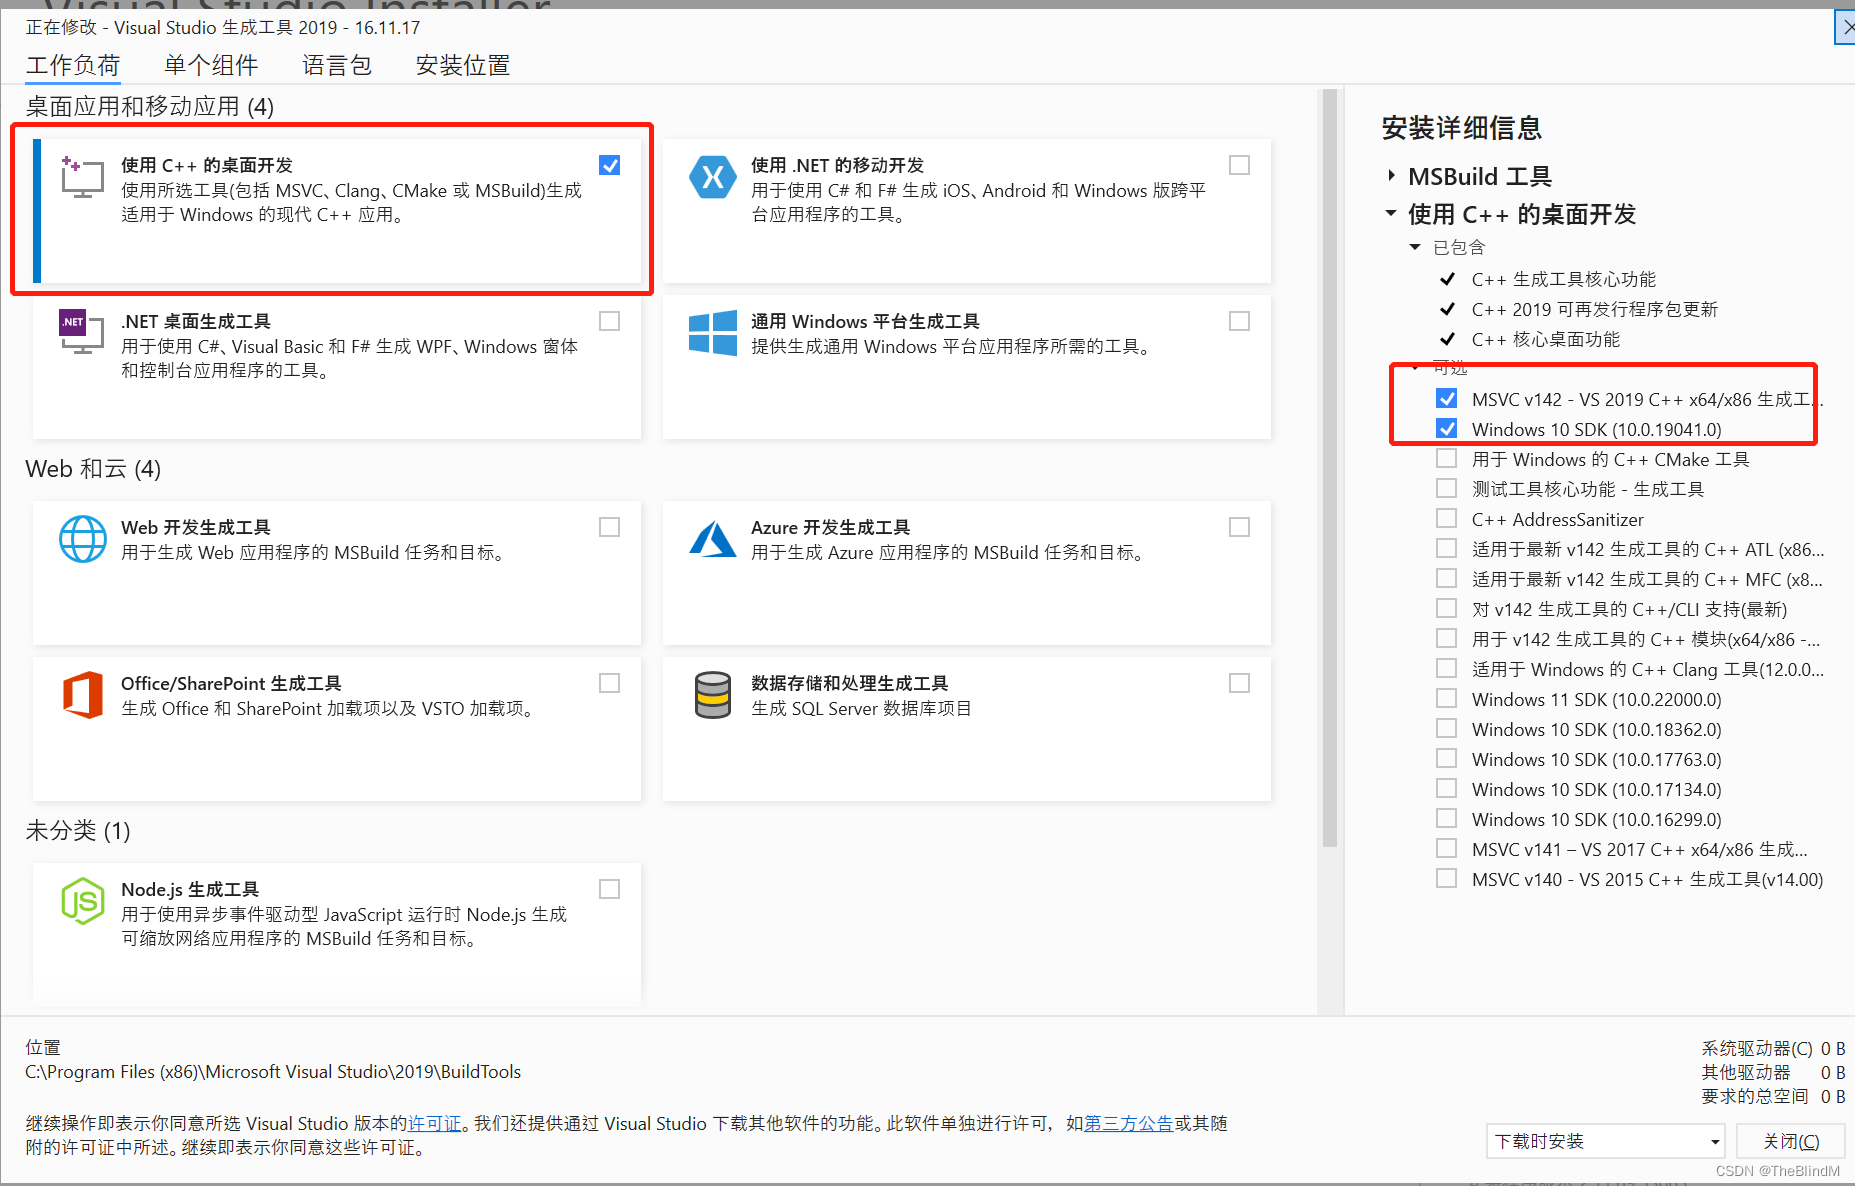Open the 许可证 license link

[435, 1123]
